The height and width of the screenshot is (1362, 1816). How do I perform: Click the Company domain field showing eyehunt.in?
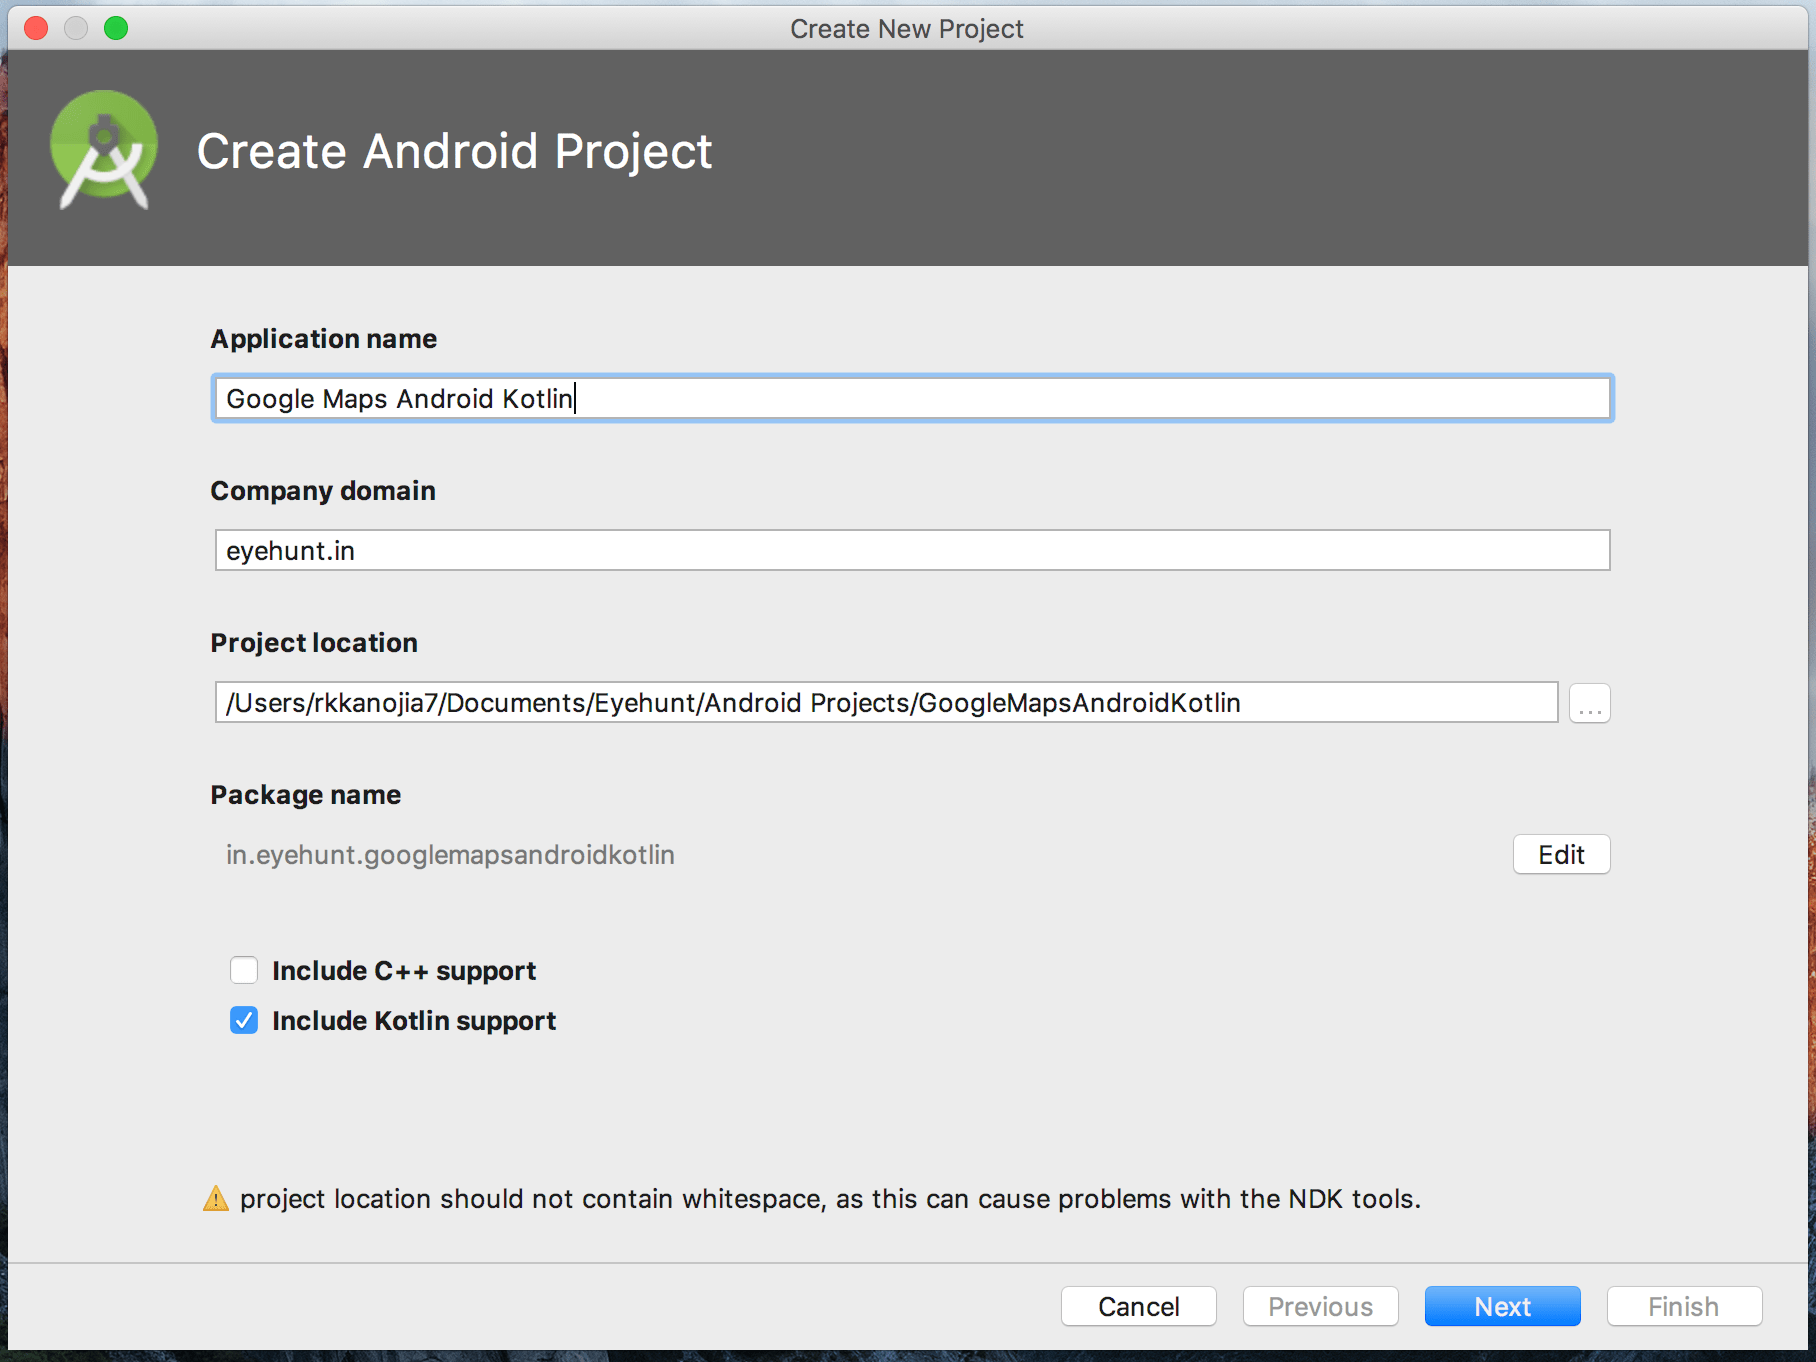click(910, 549)
